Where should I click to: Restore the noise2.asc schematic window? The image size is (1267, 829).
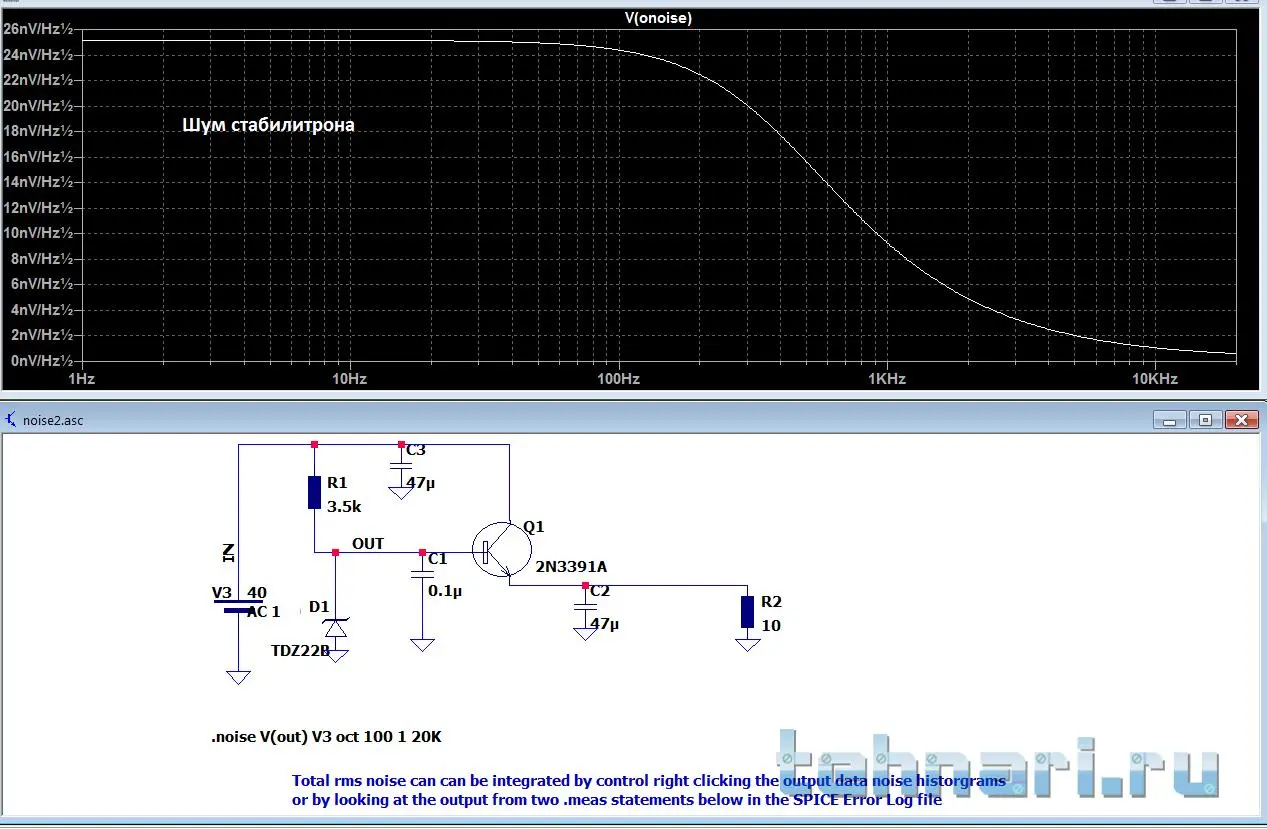pos(1205,420)
